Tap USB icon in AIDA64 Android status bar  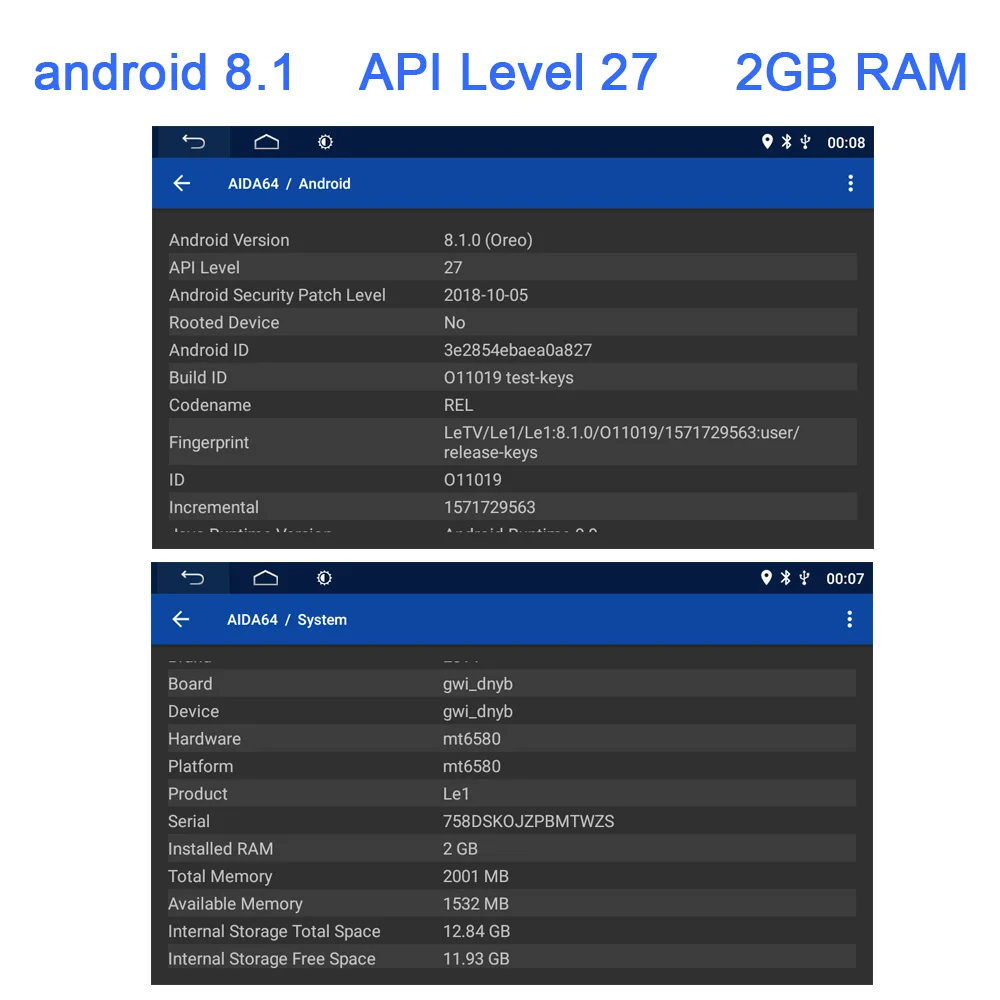tap(805, 142)
